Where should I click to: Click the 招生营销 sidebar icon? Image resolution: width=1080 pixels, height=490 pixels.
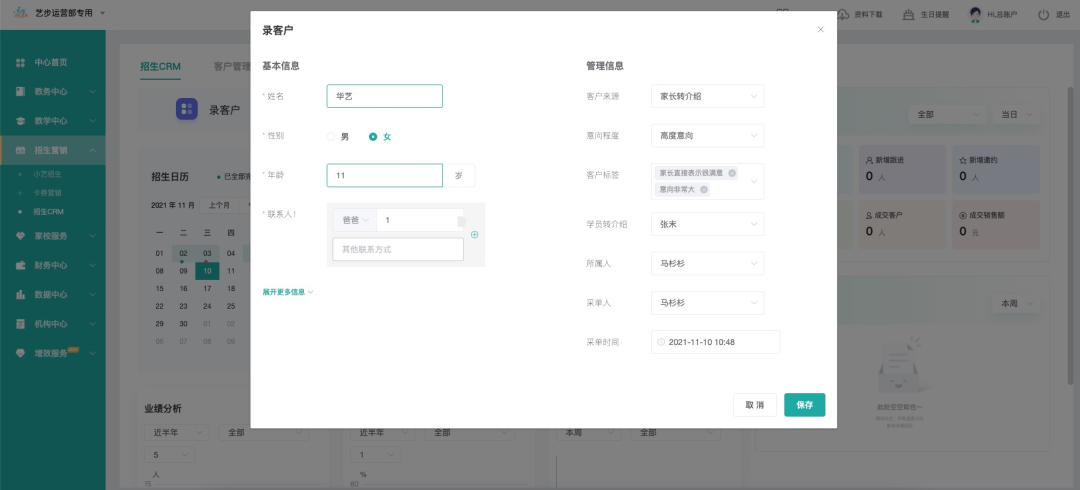21,150
